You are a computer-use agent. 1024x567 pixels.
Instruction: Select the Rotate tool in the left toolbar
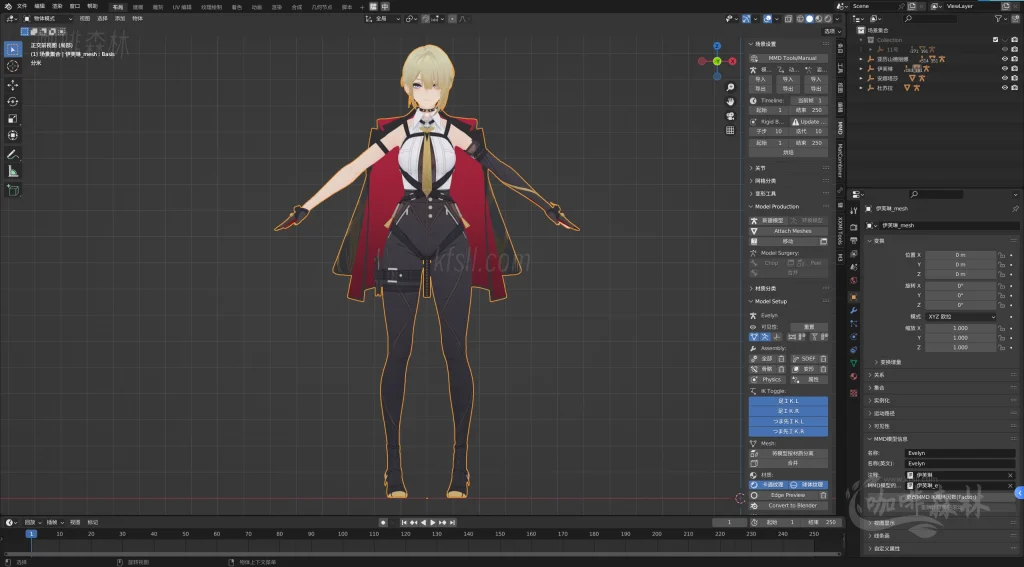[x=12, y=102]
